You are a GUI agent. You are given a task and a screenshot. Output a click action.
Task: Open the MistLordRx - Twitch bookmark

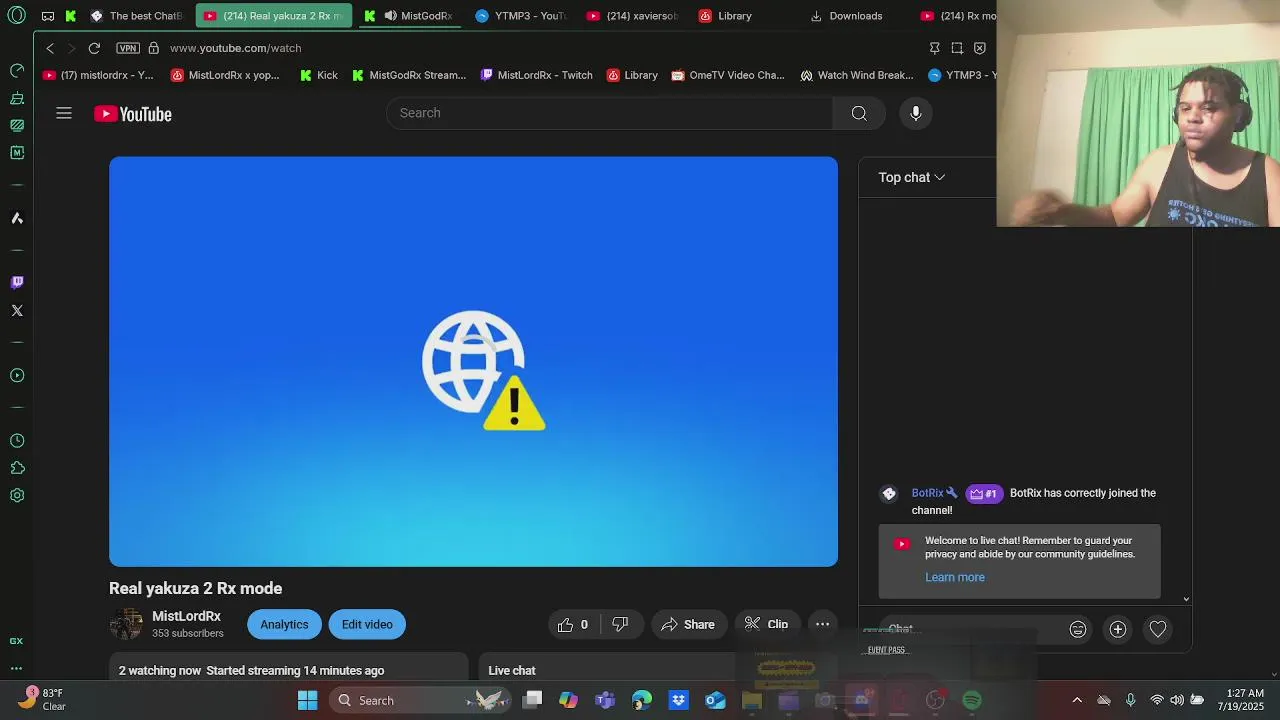pyautogui.click(x=537, y=75)
